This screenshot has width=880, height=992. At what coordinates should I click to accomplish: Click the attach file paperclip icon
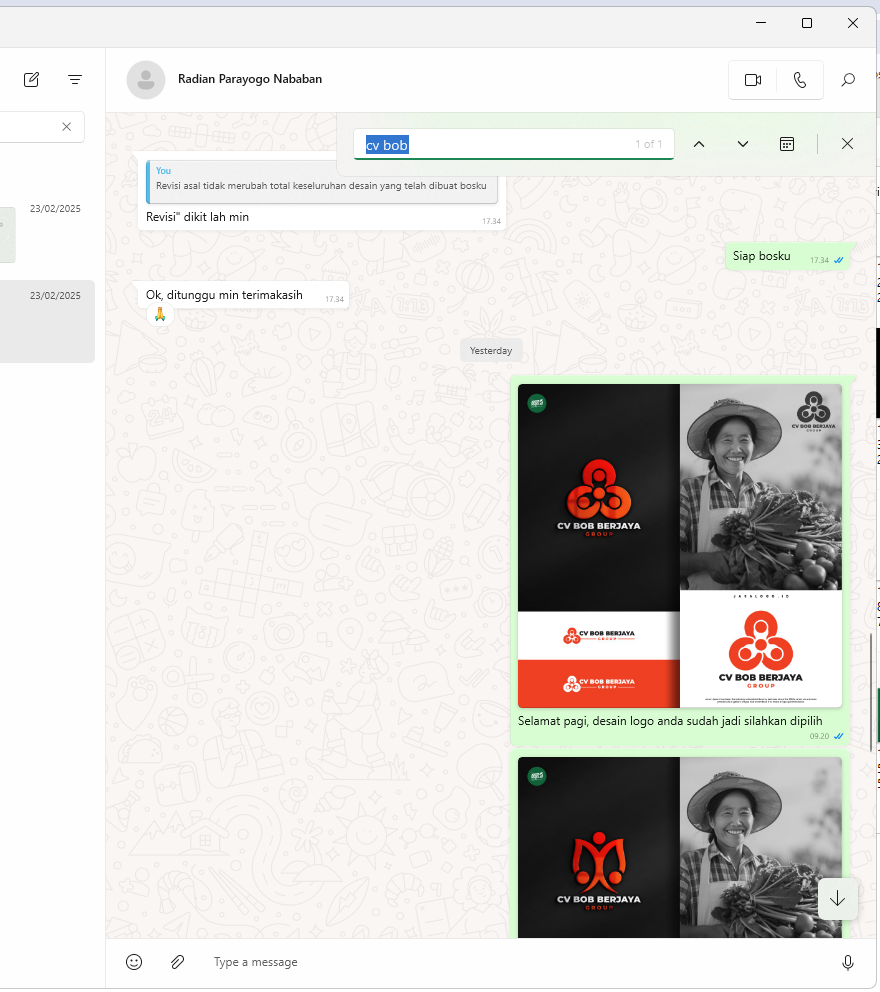coord(177,962)
